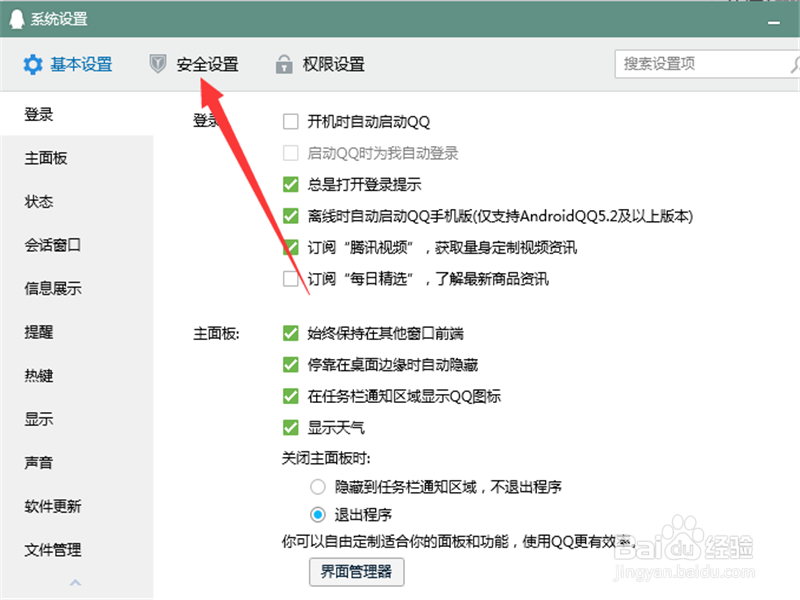The height and width of the screenshot is (600, 800).
Task: Uncheck 总是打开登录提示
Action: (x=291, y=184)
